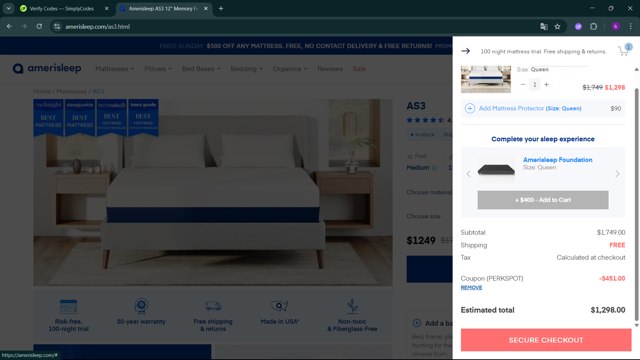Go forward in browser history

click(x=24, y=27)
